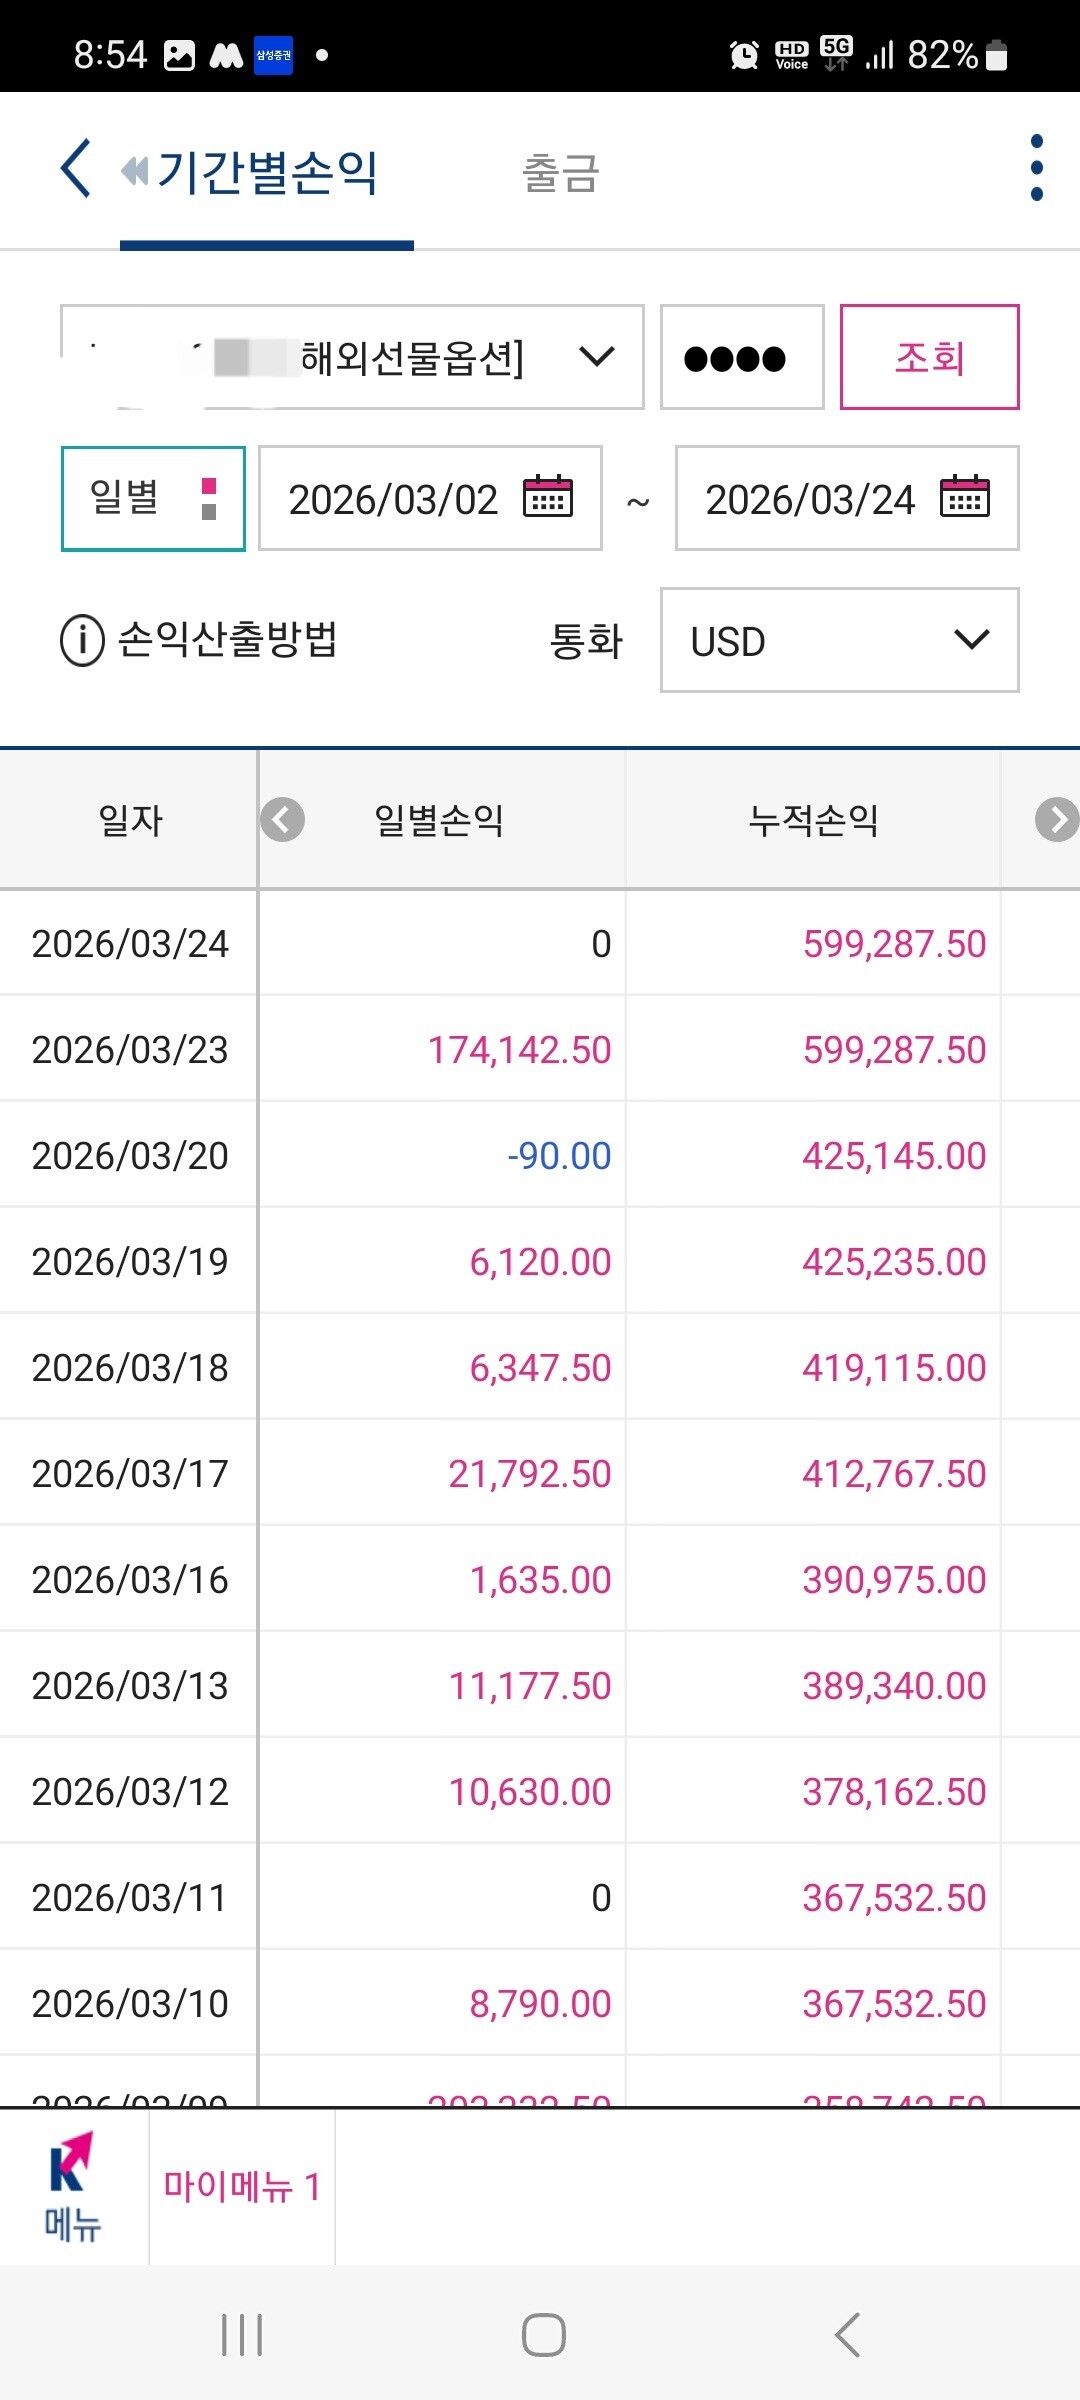Open the three-dot overflow menu

[1036, 168]
